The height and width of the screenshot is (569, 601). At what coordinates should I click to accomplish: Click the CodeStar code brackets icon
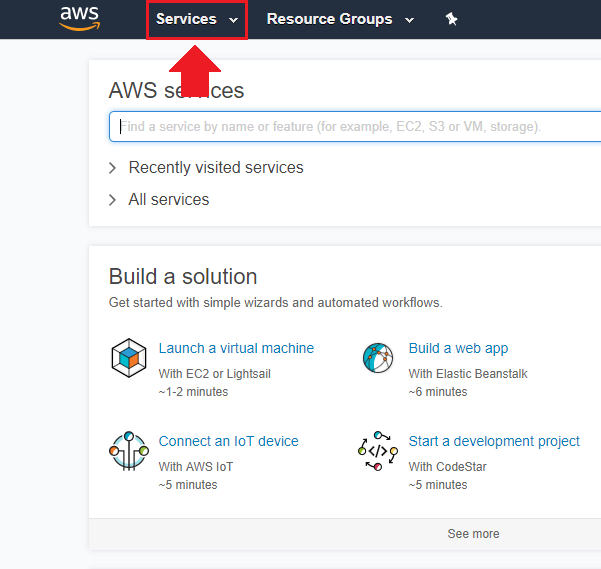coord(378,451)
